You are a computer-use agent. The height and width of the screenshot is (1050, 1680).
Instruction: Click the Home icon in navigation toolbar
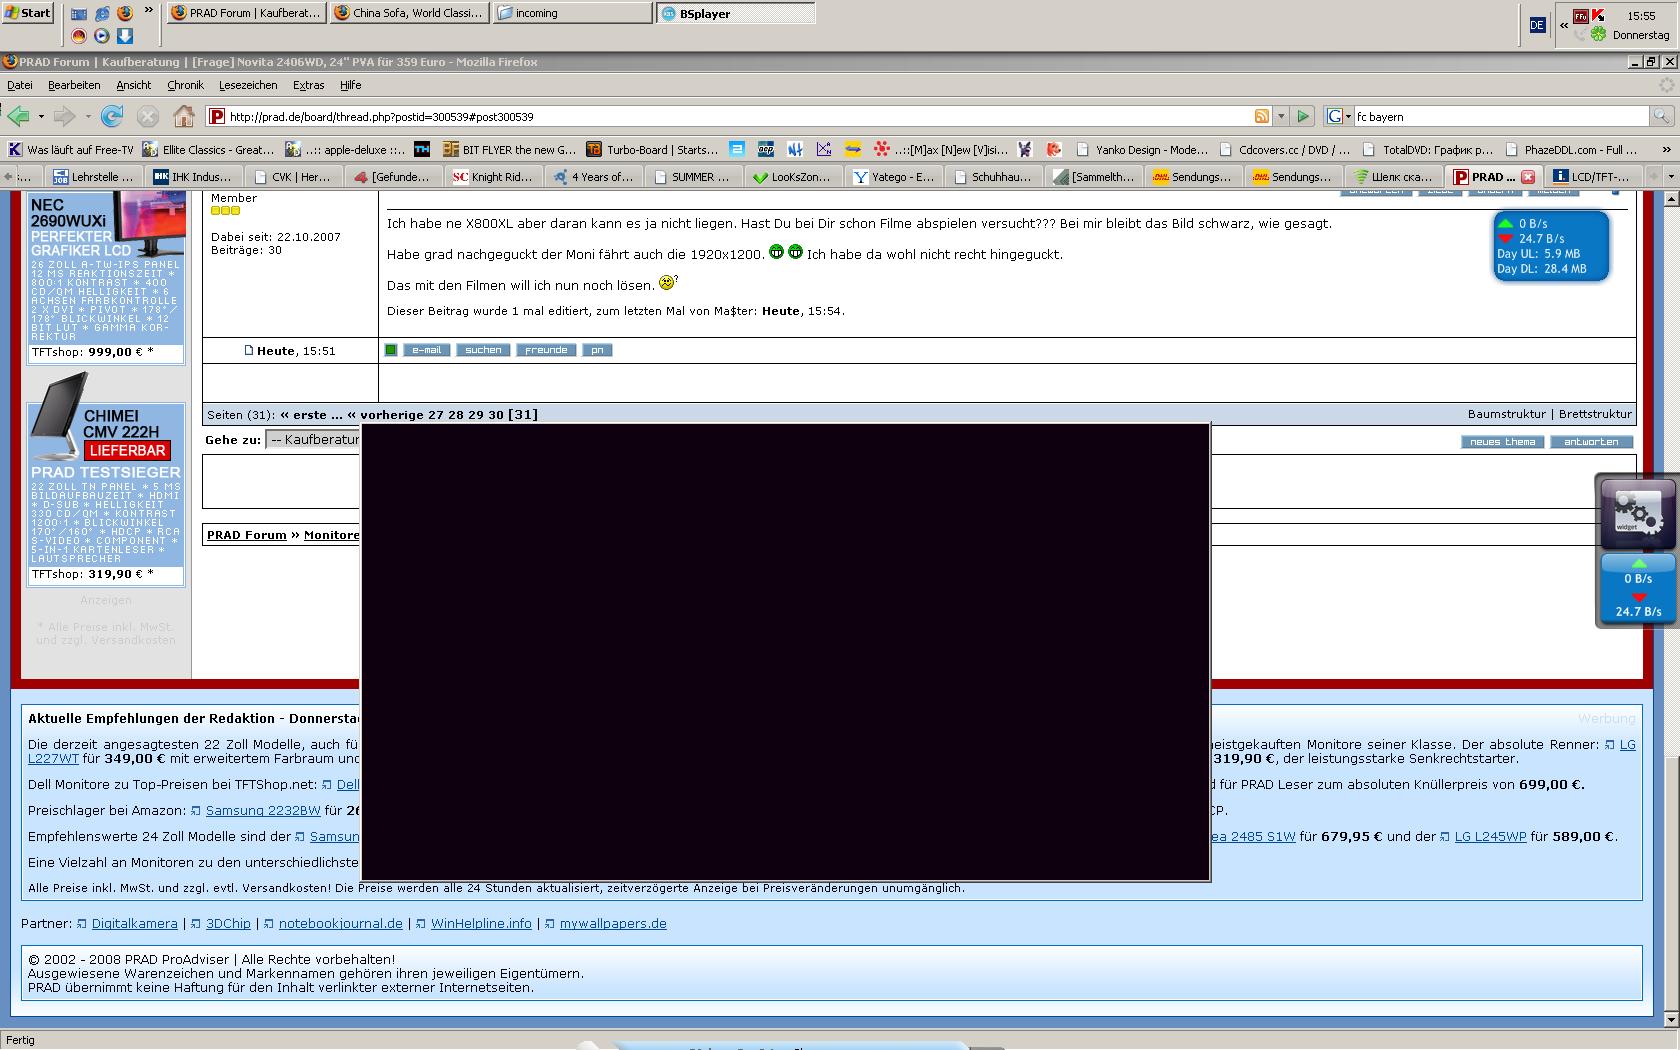(x=184, y=117)
